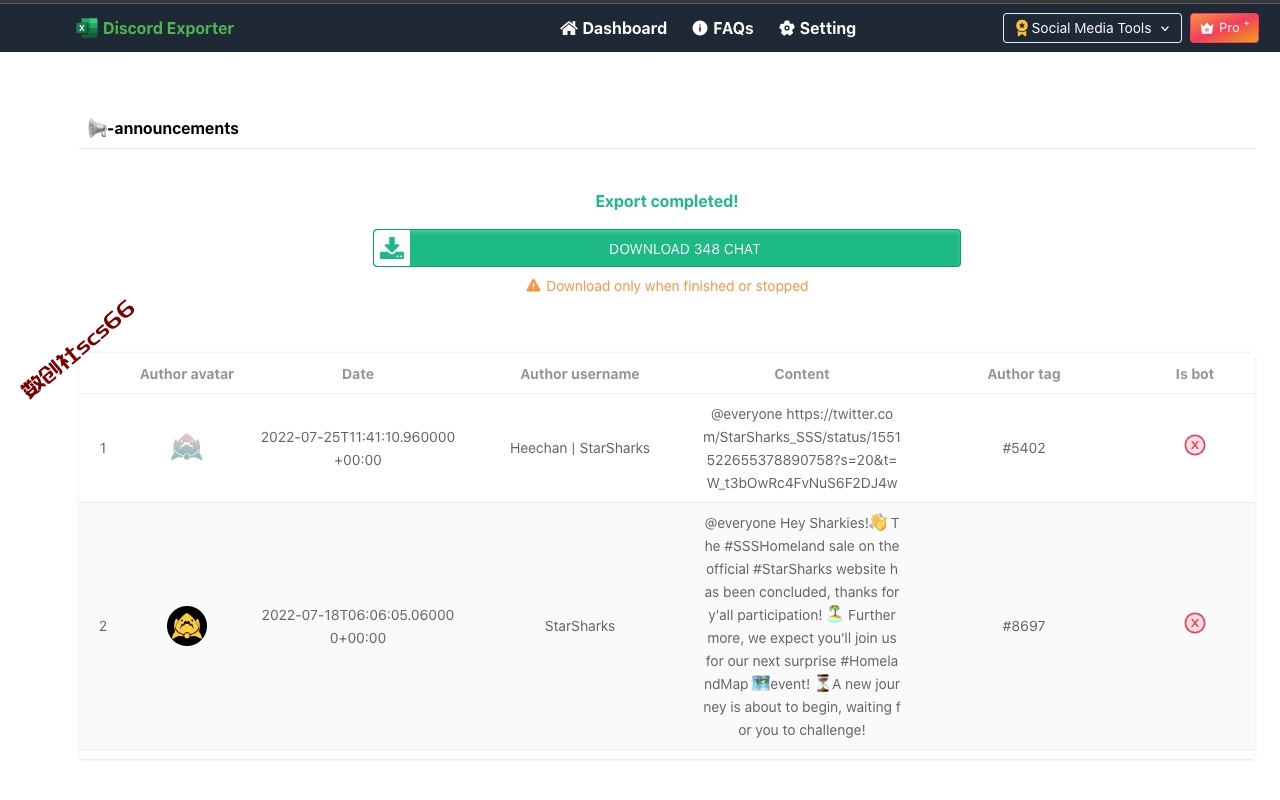This screenshot has width=1280, height=800.
Task: Click the author tag #5402
Action: tap(1024, 448)
